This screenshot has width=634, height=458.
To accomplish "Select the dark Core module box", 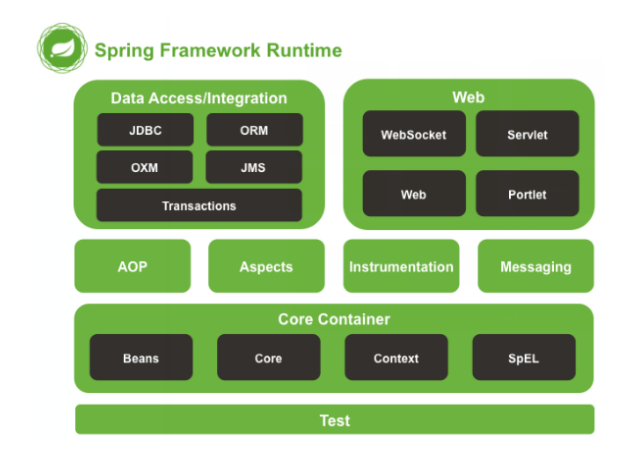I will pyautogui.click(x=269, y=357).
